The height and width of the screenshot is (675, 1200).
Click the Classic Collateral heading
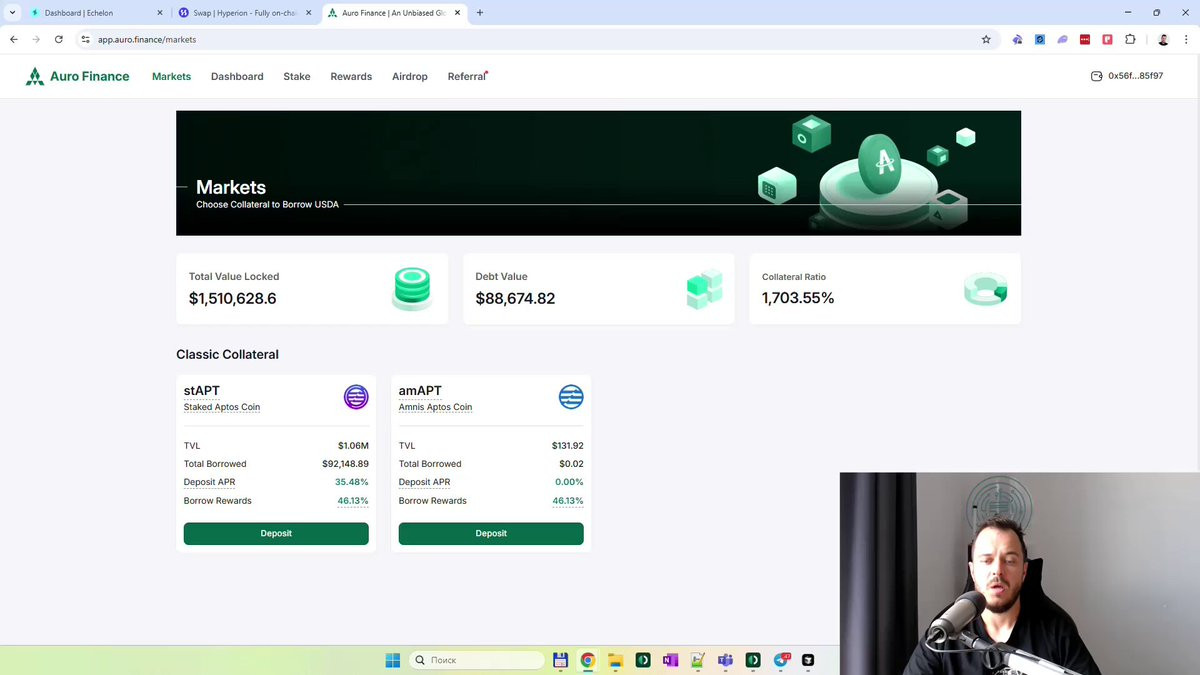coord(227,354)
